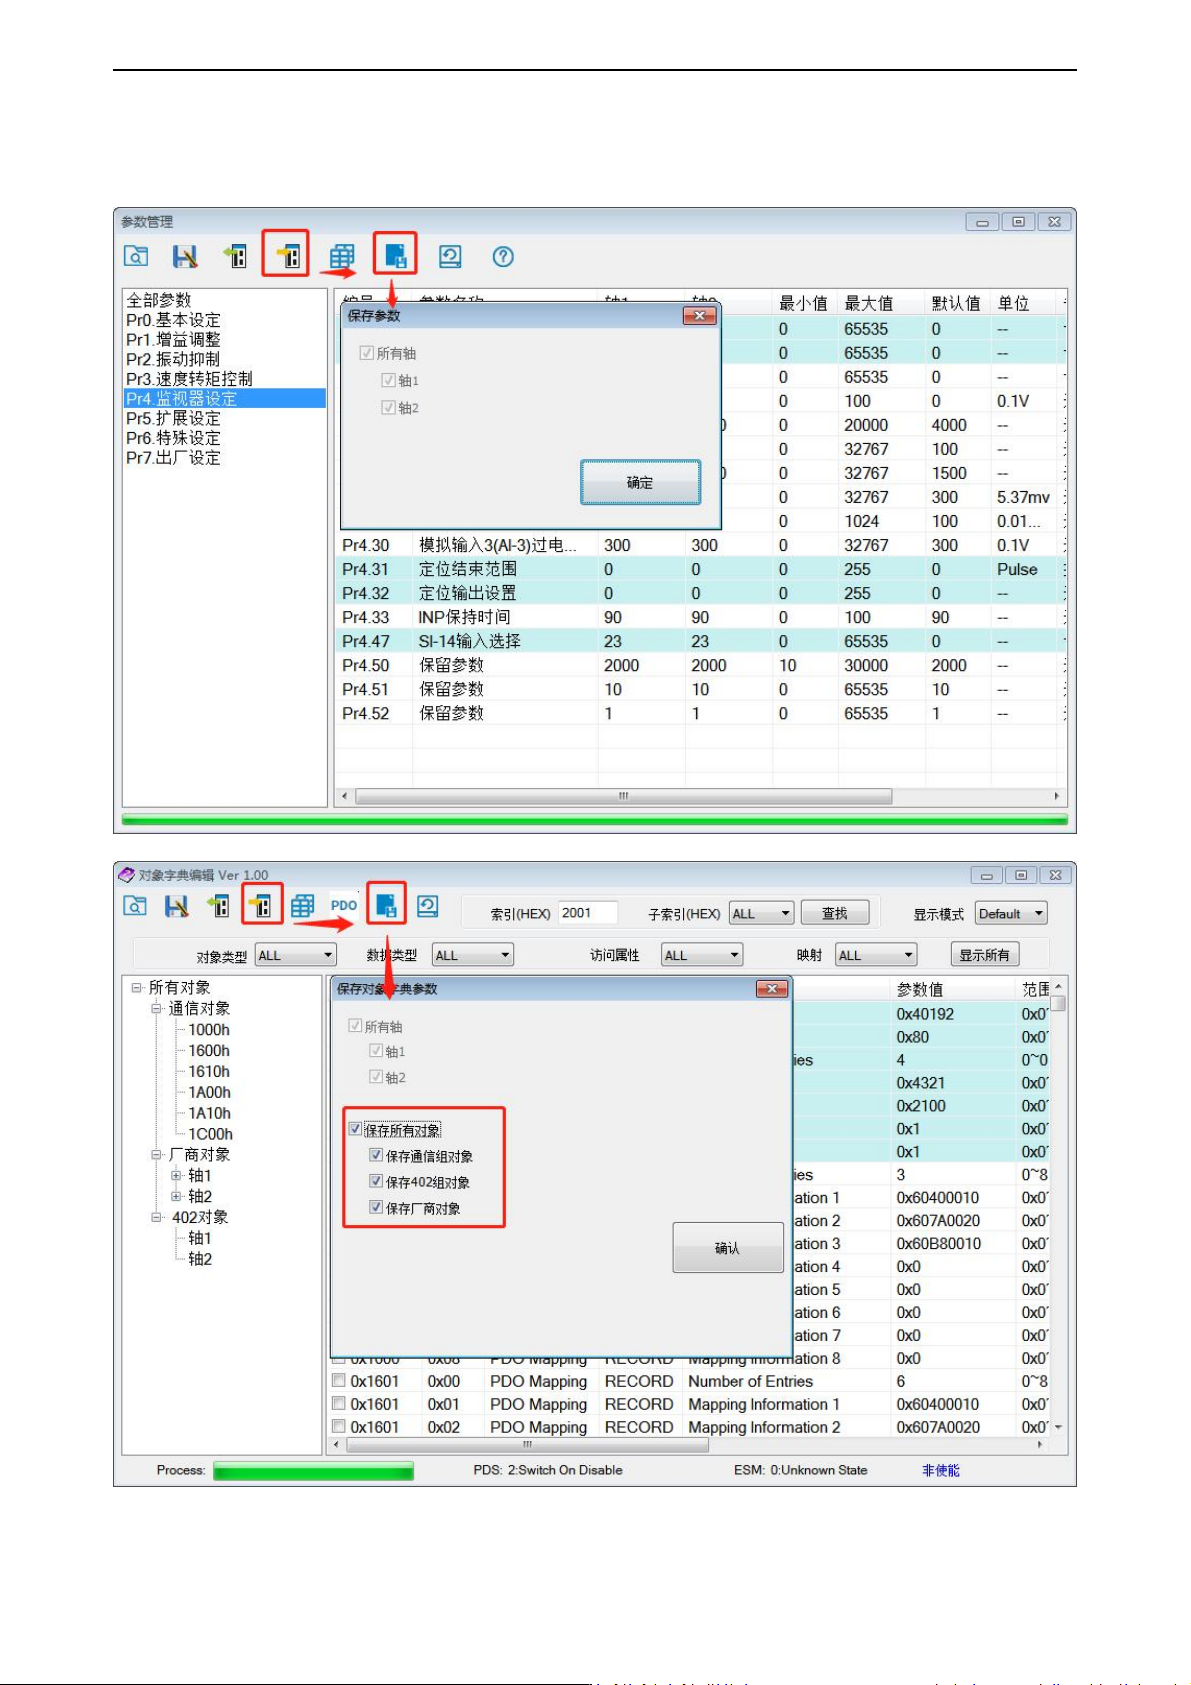Click restore-defaults icon in 参数管理 toolbar

(450, 257)
